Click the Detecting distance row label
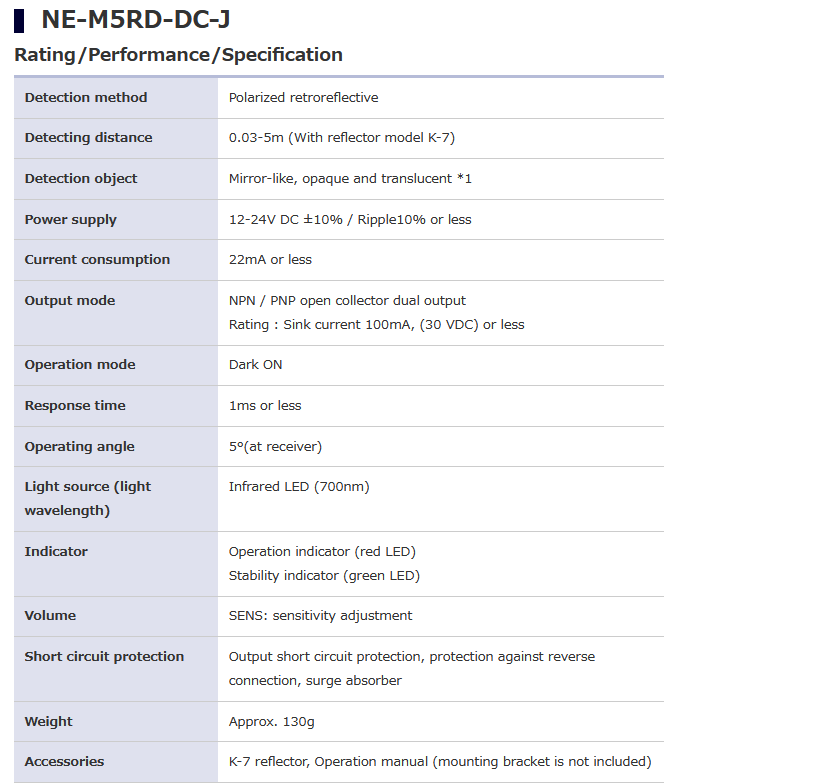This screenshot has height=784, width=833. (x=89, y=138)
